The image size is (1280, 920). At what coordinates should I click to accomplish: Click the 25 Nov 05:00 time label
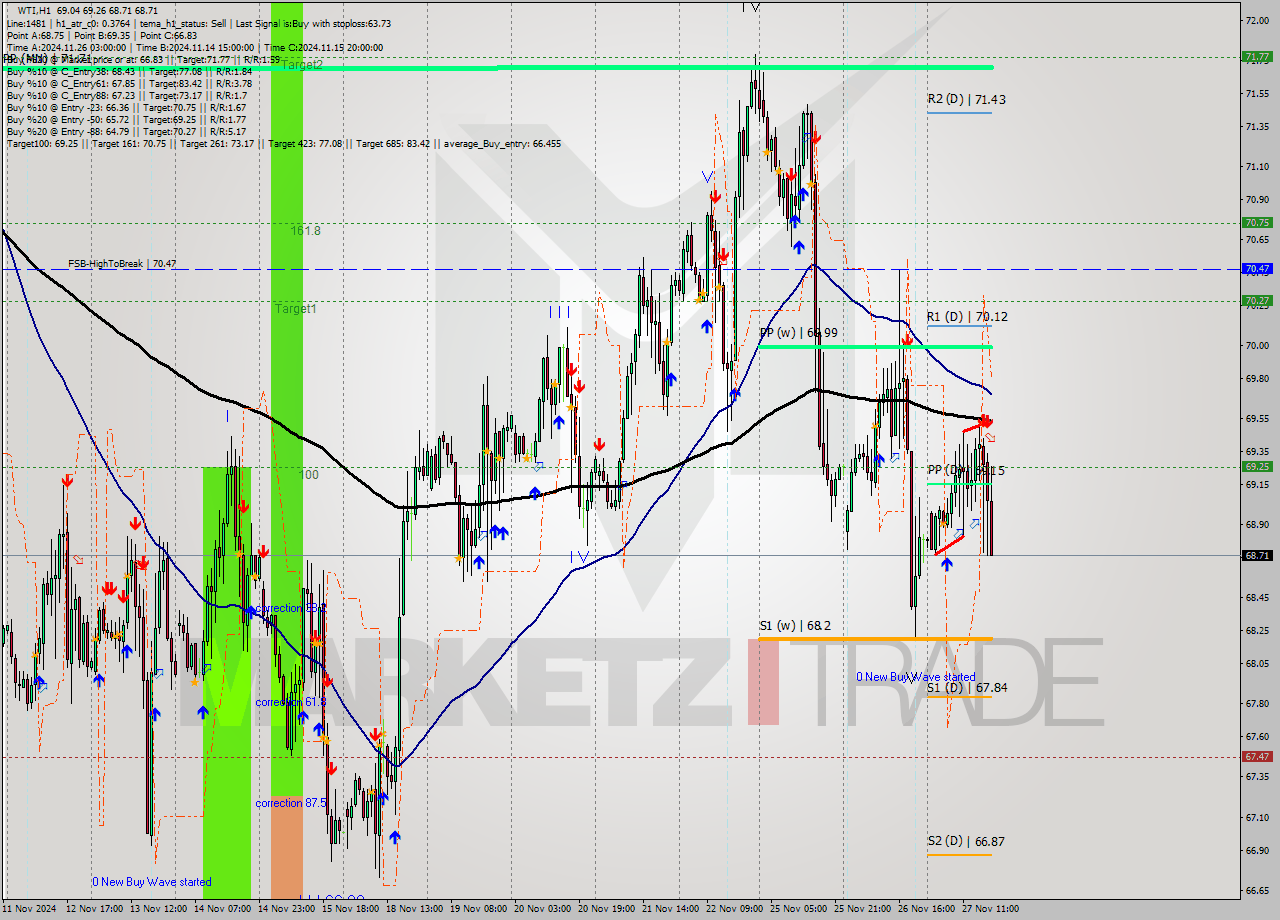click(800, 909)
